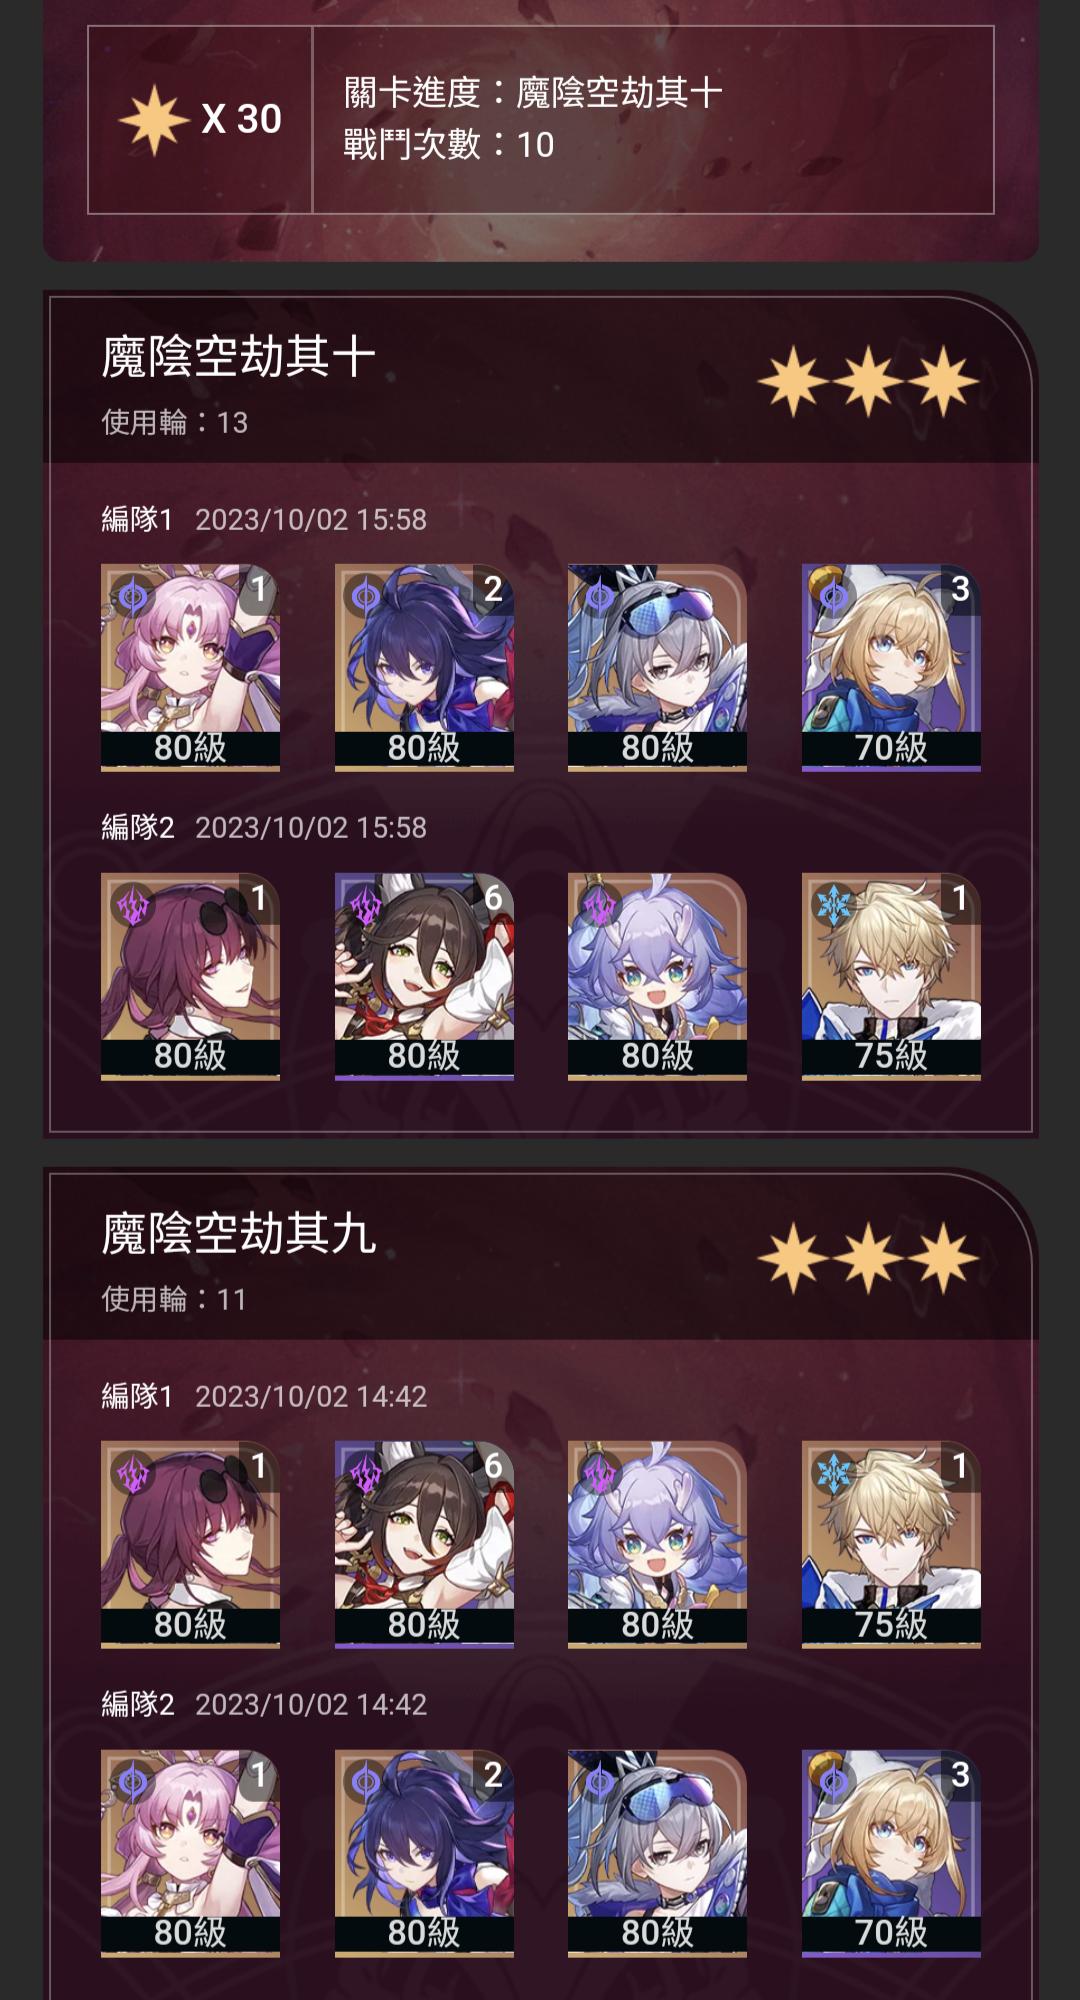
Task: Click the total star count icon X 30
Action: (200, 120)
